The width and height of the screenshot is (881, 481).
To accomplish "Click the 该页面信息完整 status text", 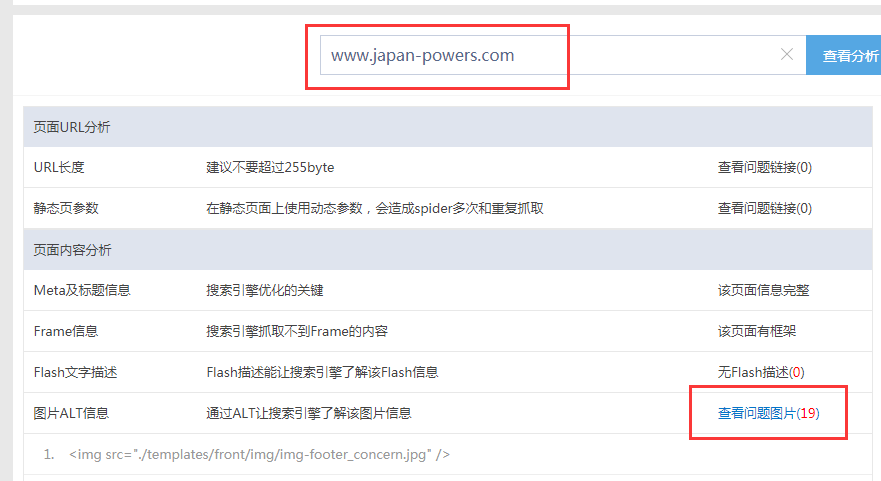I will (763, 290).
